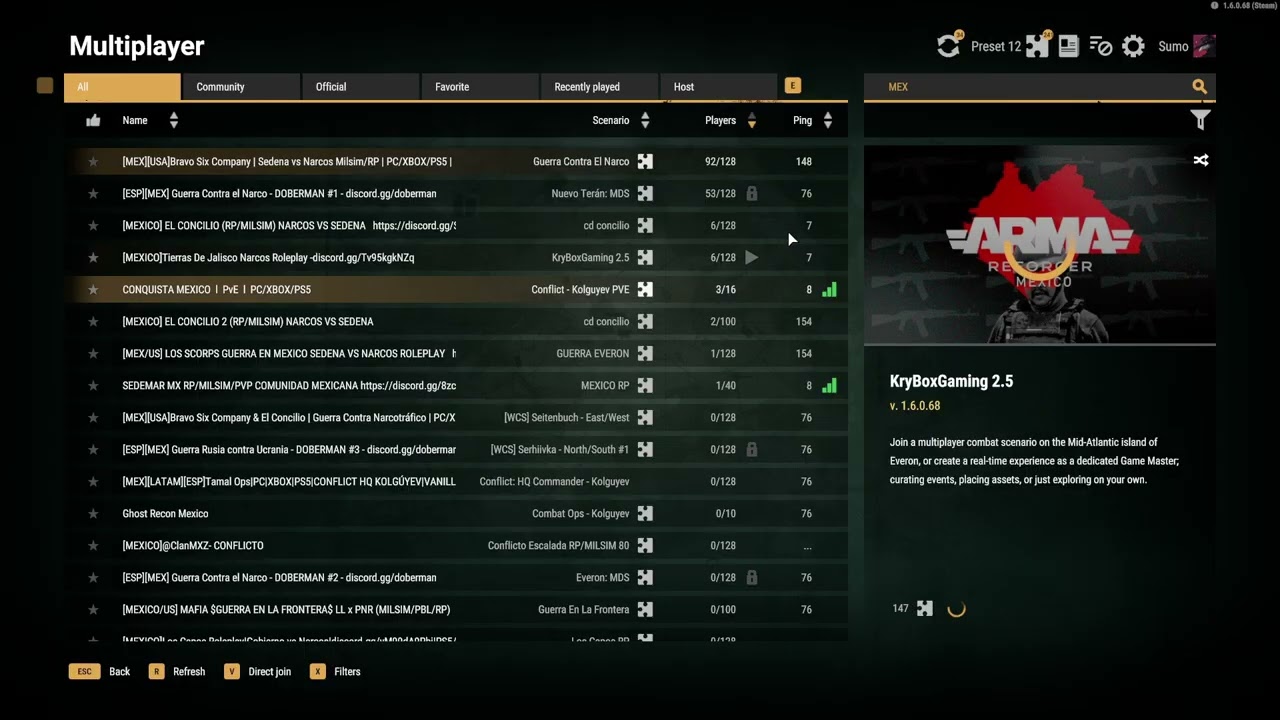Switch to the Community tab

[x=241, y=87]
